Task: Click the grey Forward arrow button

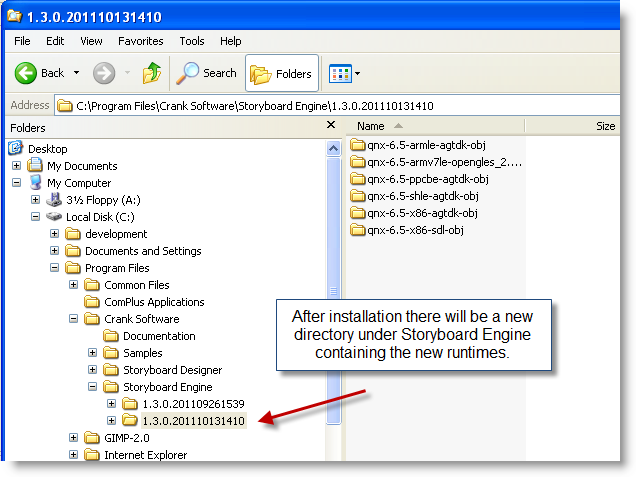Action: (x=104, y=73)
